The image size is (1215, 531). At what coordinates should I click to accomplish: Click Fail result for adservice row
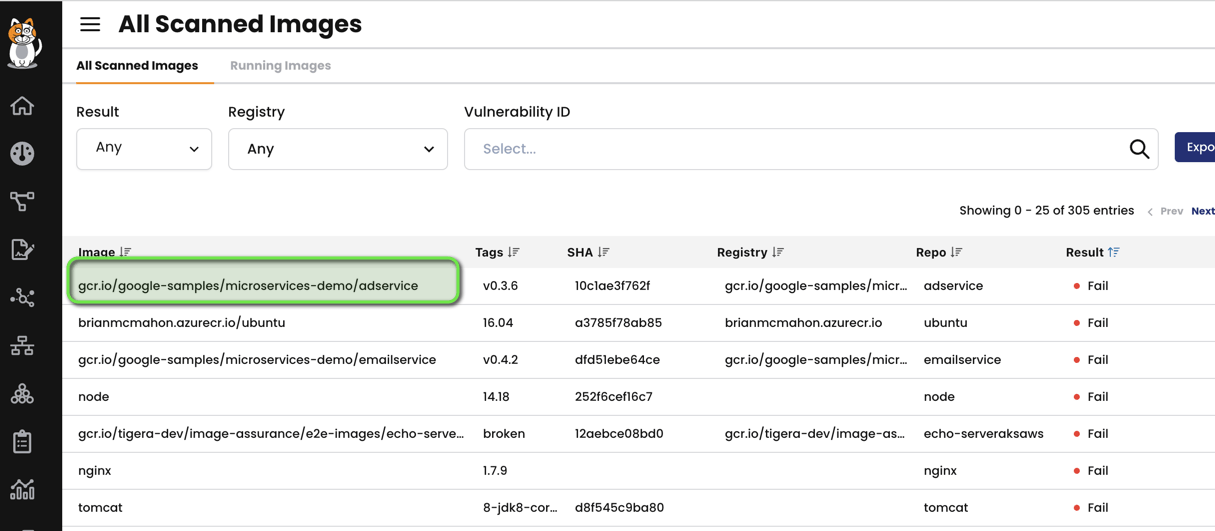point(1091,286)
